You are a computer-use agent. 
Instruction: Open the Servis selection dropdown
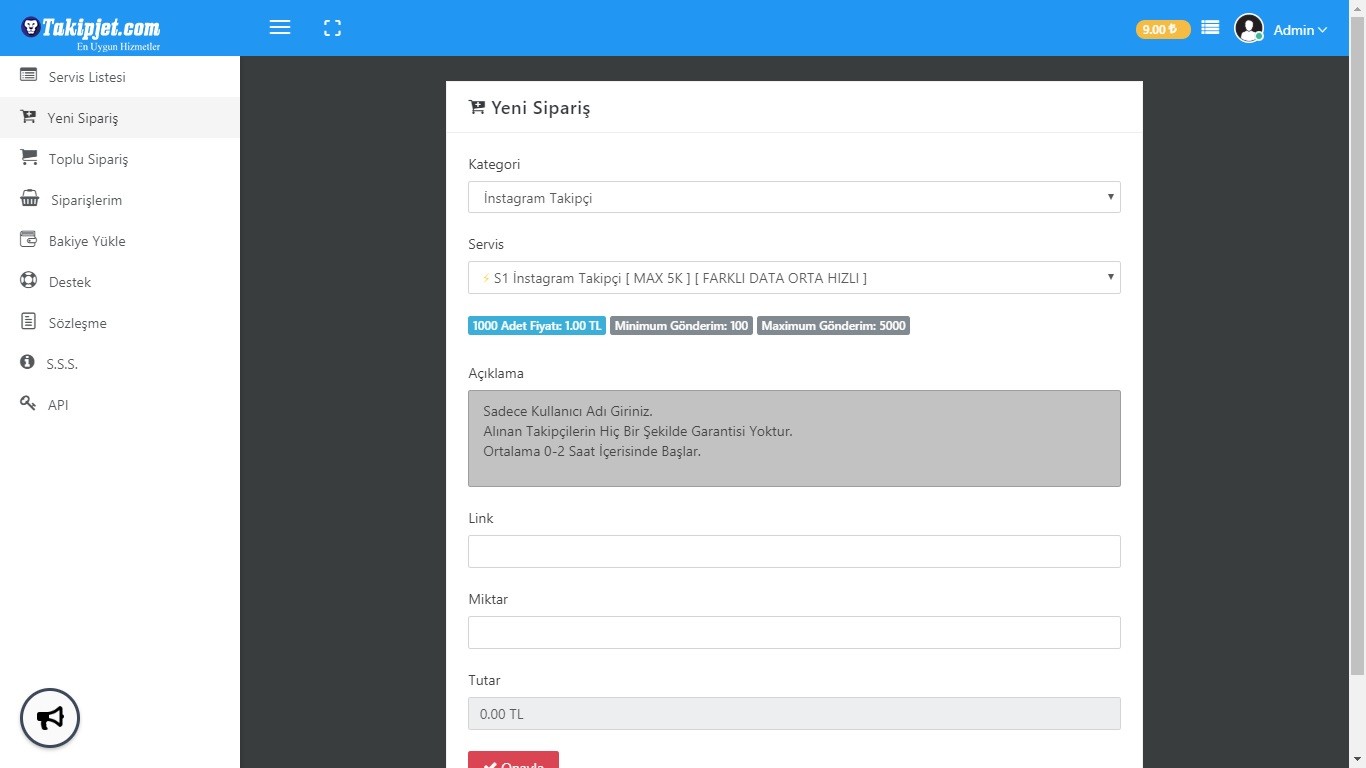pos(794,277)
